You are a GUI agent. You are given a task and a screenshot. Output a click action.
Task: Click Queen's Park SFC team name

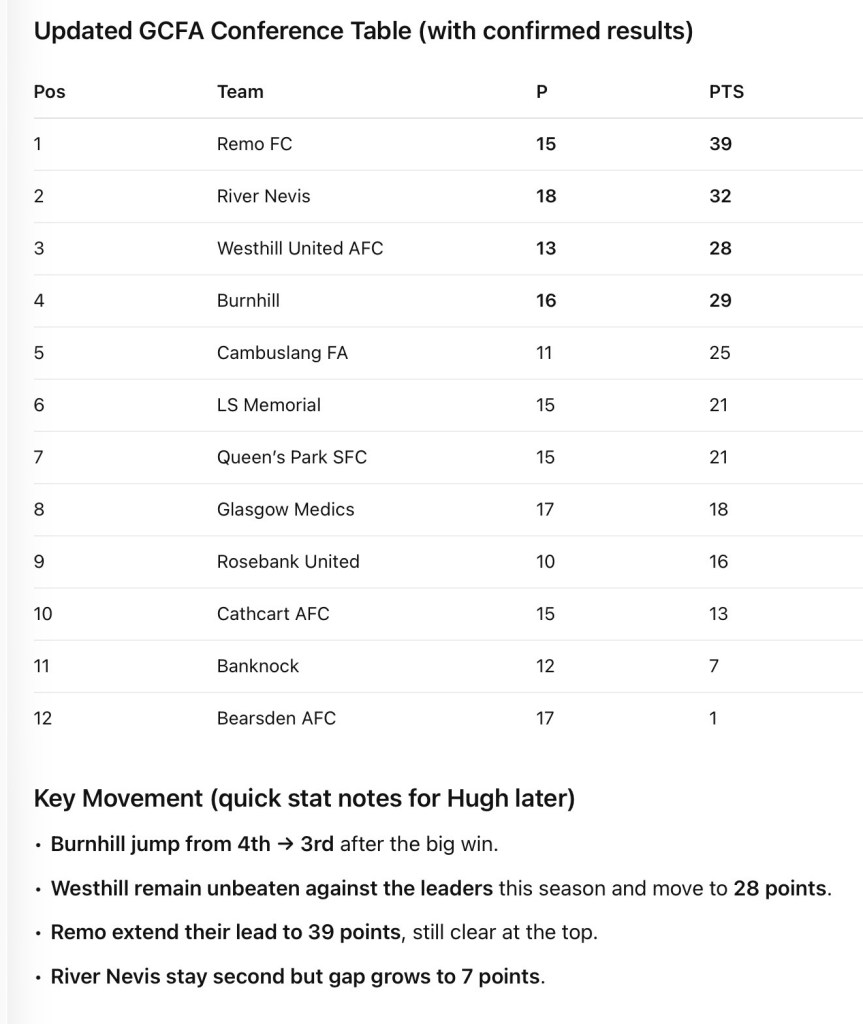[x=291, y=457]
